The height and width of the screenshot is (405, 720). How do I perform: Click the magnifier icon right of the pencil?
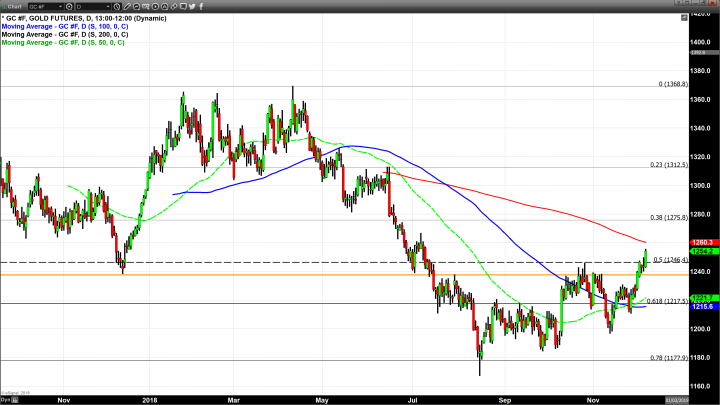136,6
